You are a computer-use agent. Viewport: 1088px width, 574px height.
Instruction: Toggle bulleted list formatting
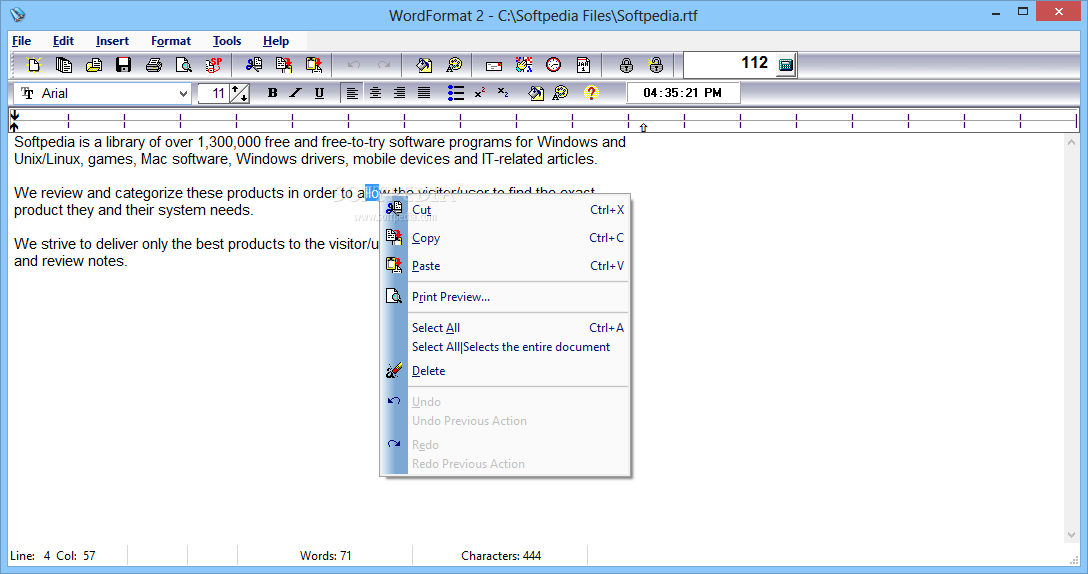(x=456, y=93)
